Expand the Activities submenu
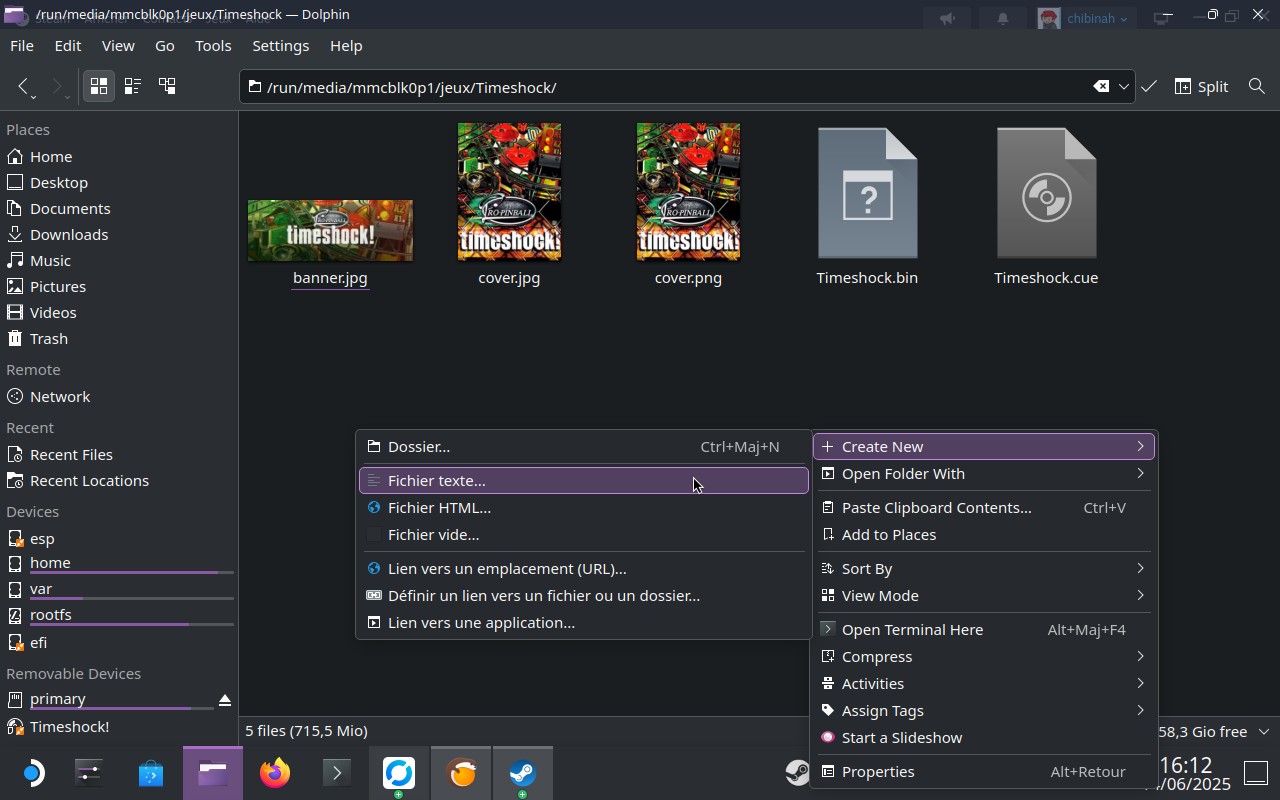1280x800 pixels. (984, 684)
